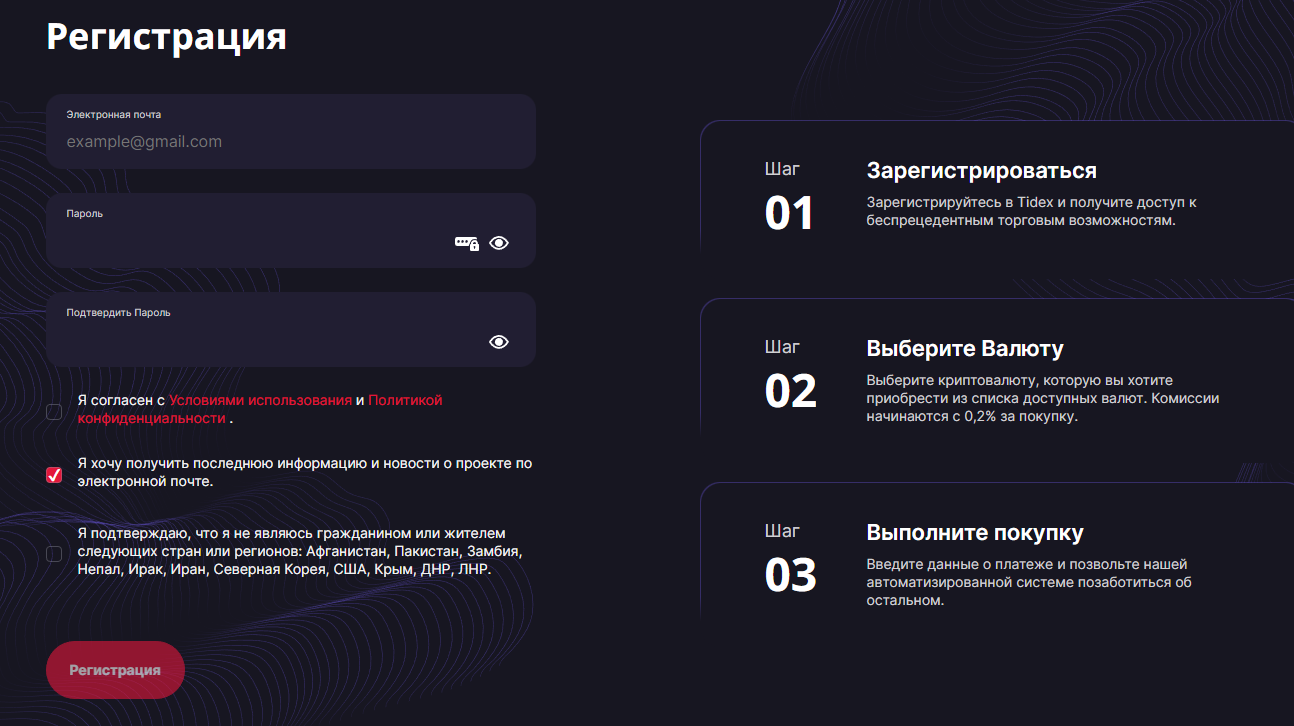Click the password generator icon

[x=466, y=242]
